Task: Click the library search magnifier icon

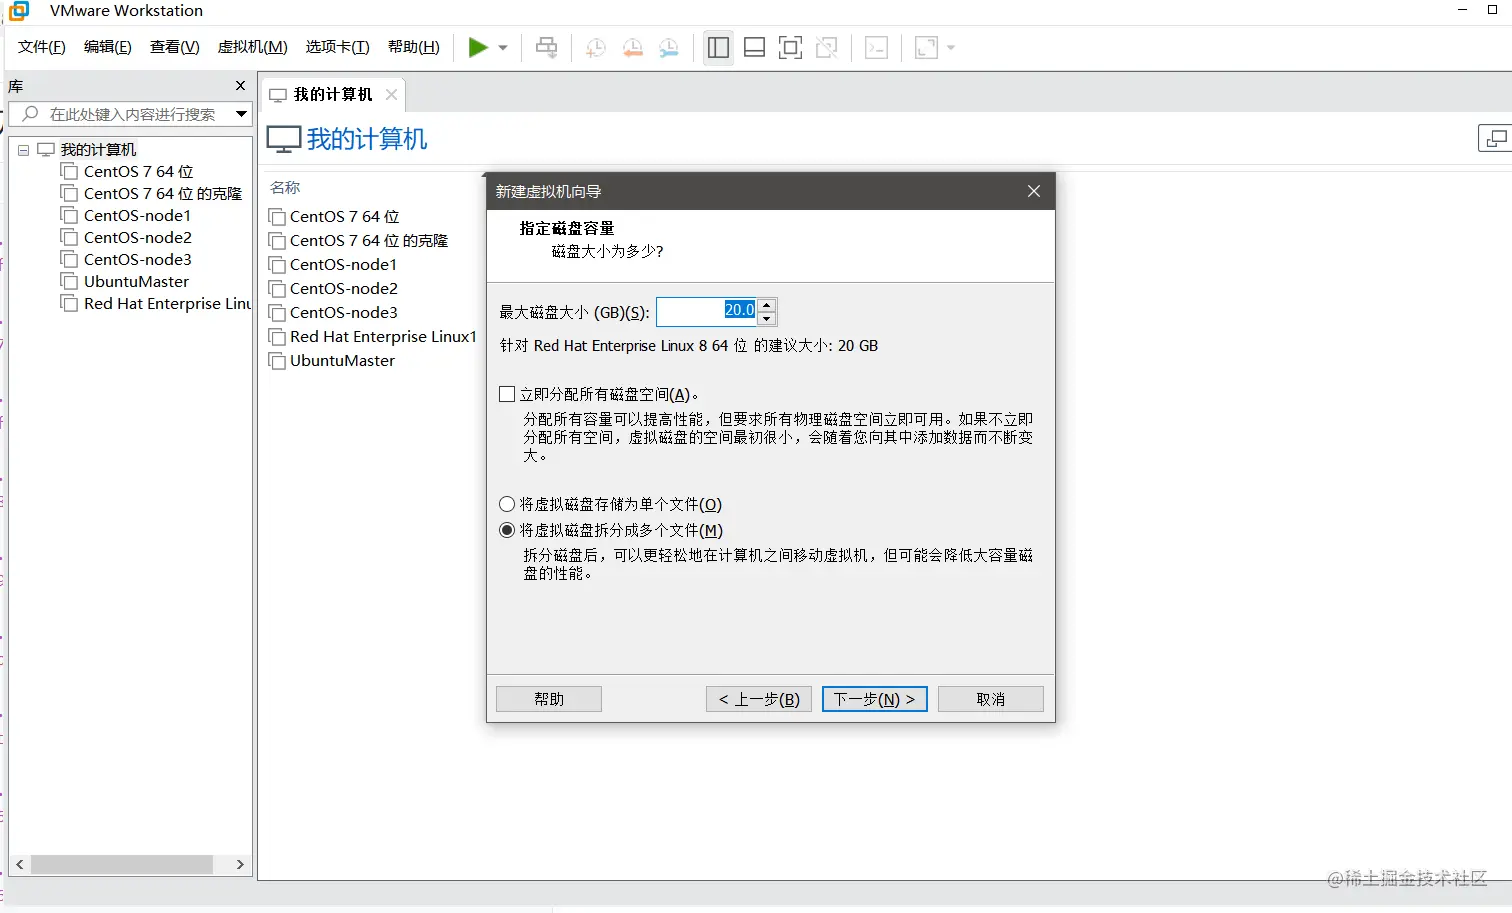Action: [x=31, y=114]
